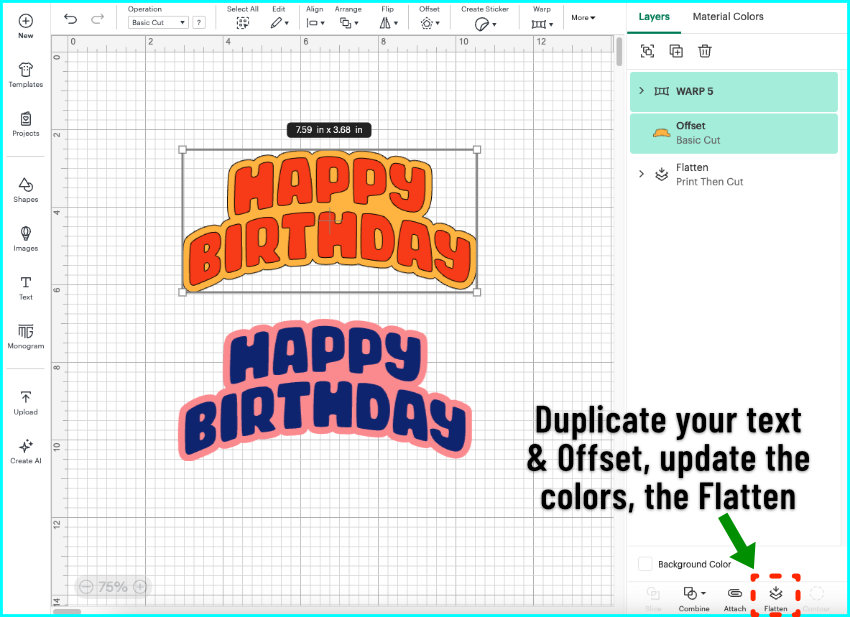The width and height of the screenshot is (850, 617).
Task: Click the 75% zoom level
Action: [x=113, y=587]
